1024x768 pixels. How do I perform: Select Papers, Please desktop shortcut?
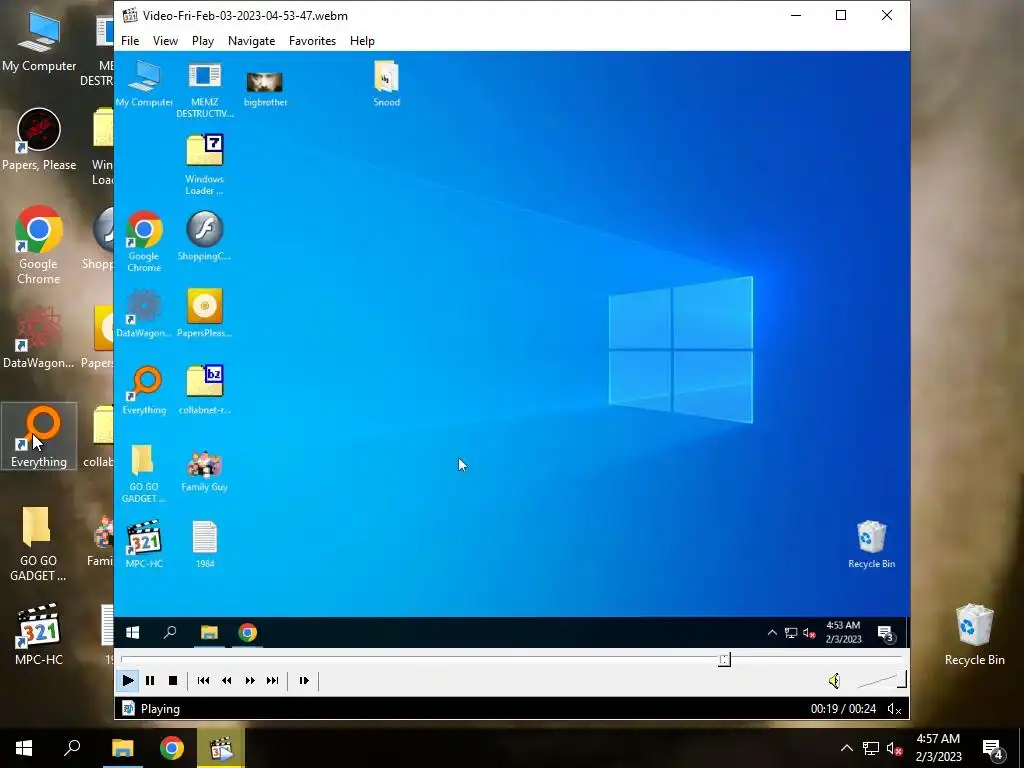[x=39, y=140]
